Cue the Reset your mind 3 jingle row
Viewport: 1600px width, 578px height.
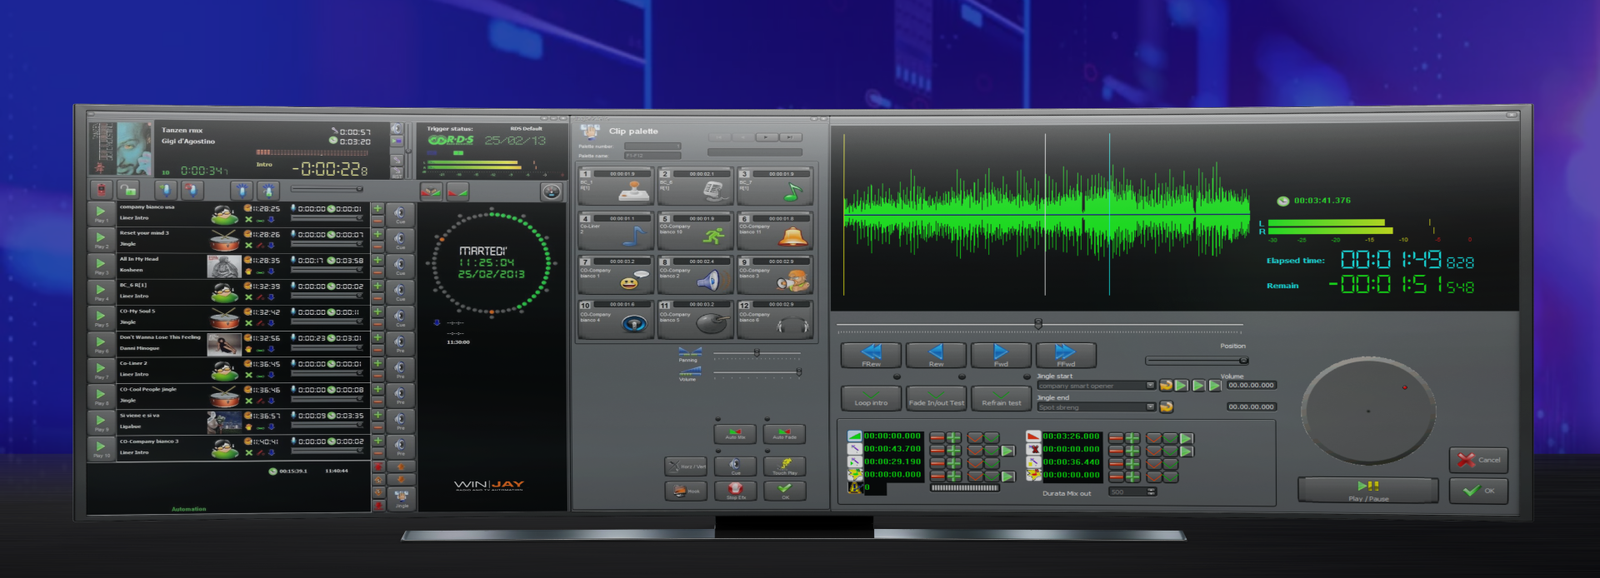point(399,241)
